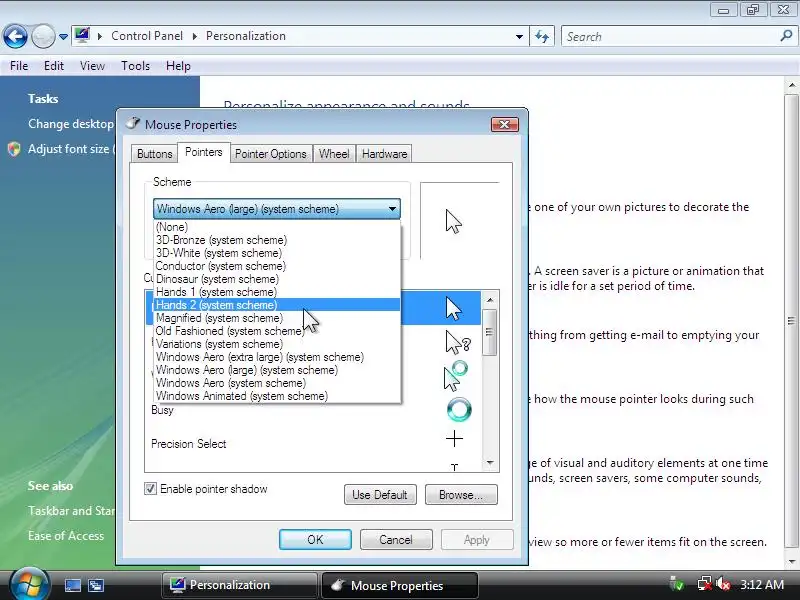
Task: Select plain Windows Aero (system scheme) option
Action: (x=277, y=383)
